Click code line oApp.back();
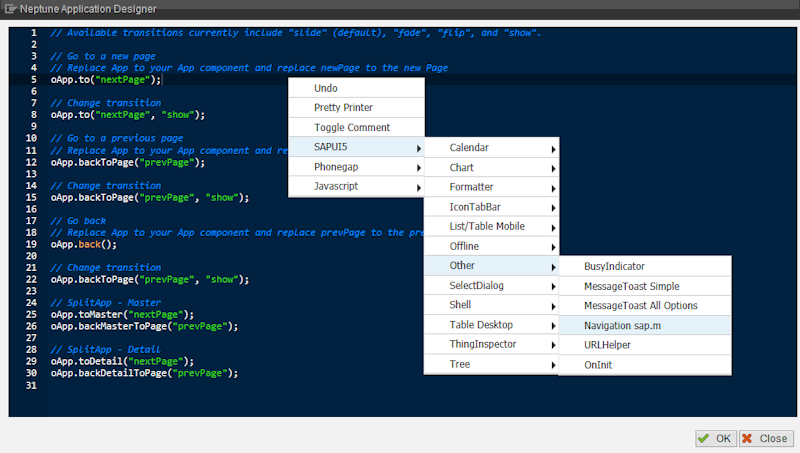 click(84, 244)
